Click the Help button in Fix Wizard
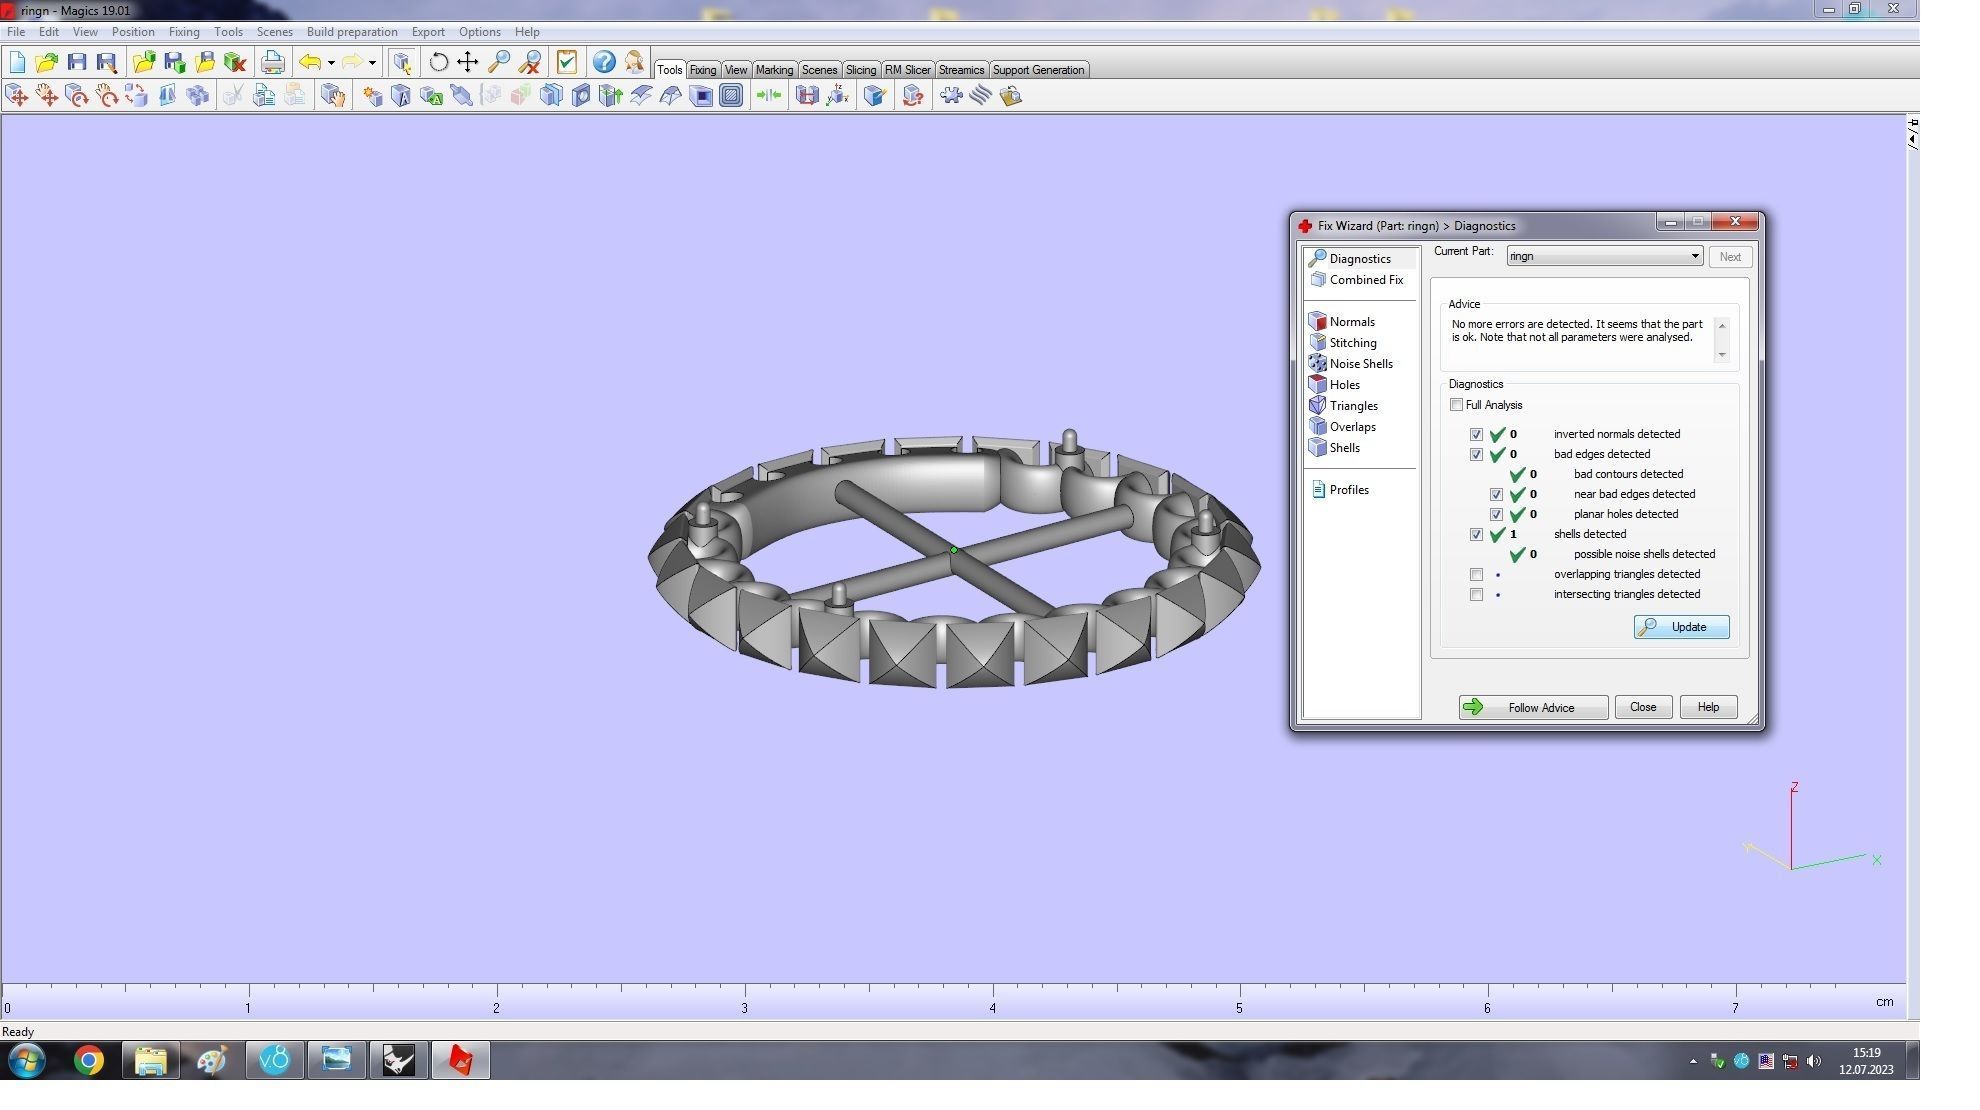The width and height of the screenshot is (1980, 1110). [1708, 708]
